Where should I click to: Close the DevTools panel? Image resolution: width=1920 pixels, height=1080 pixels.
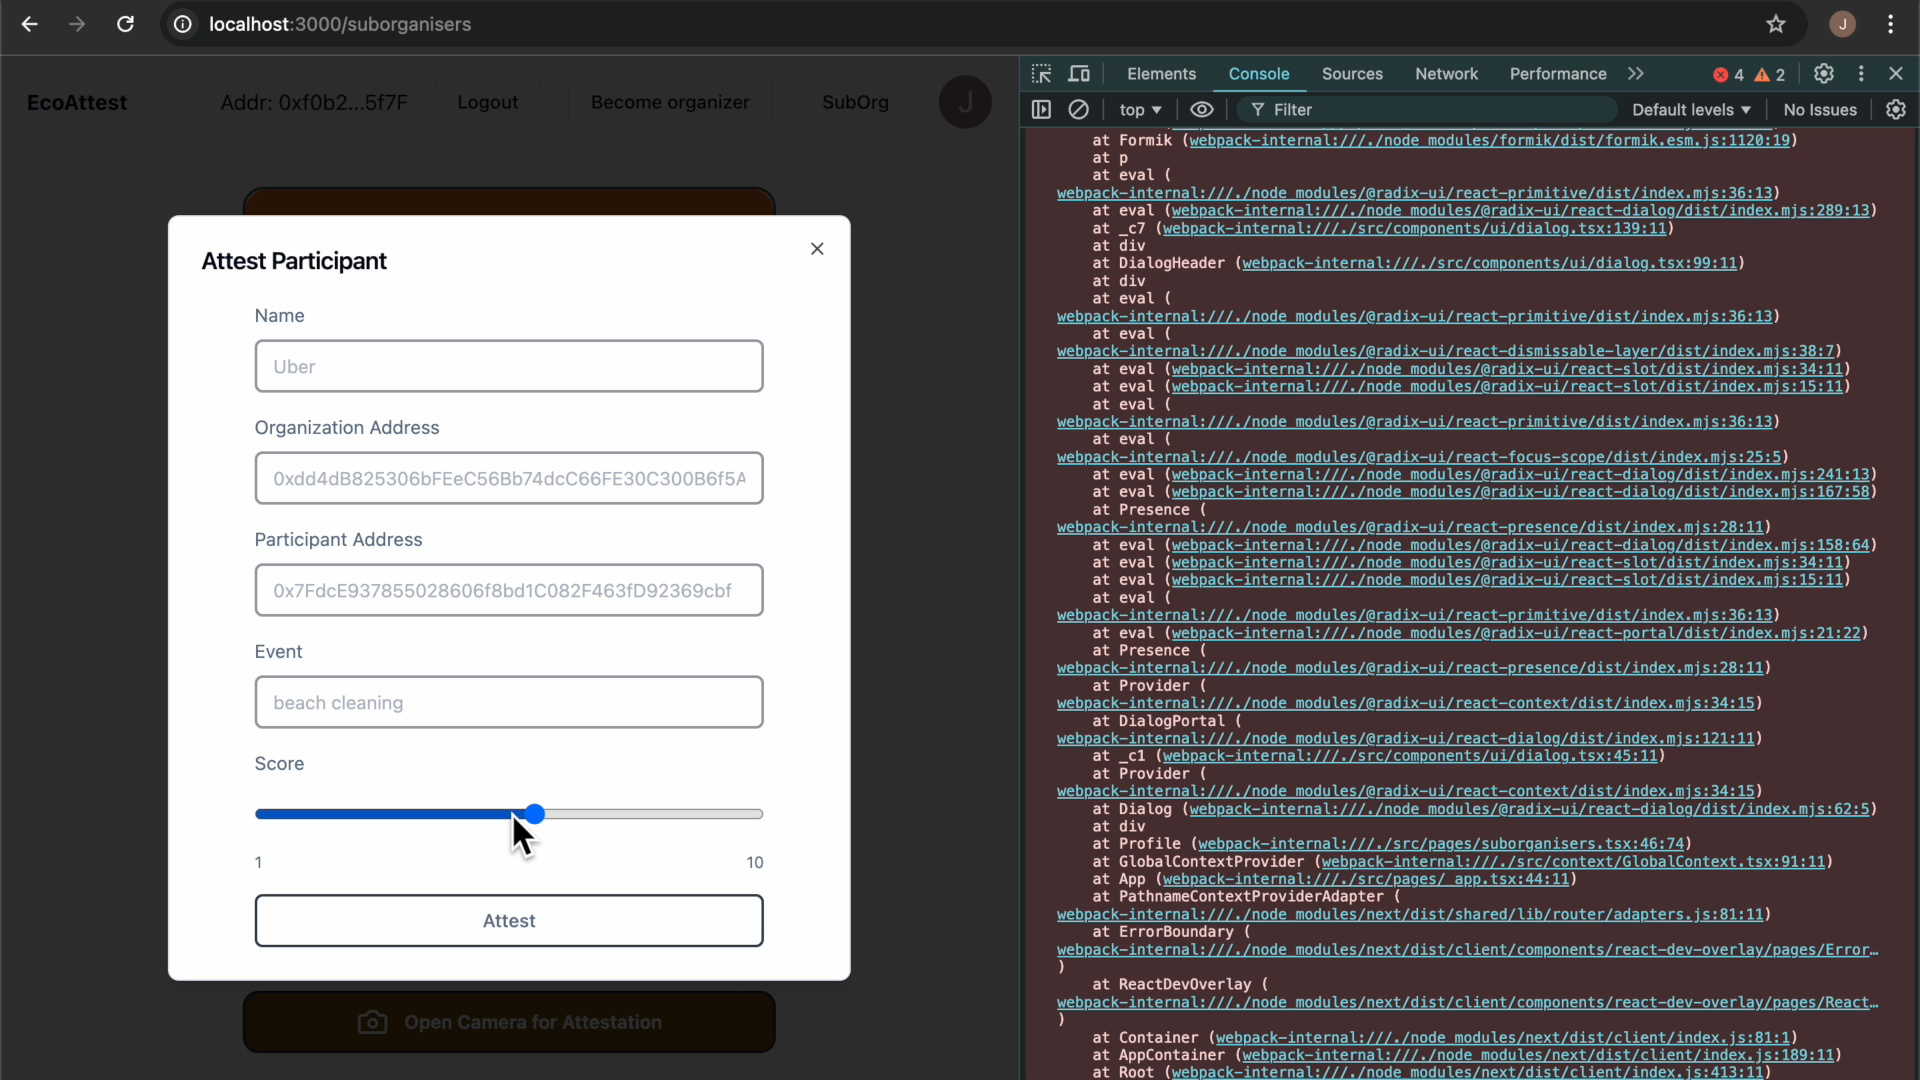point(1896,74)
